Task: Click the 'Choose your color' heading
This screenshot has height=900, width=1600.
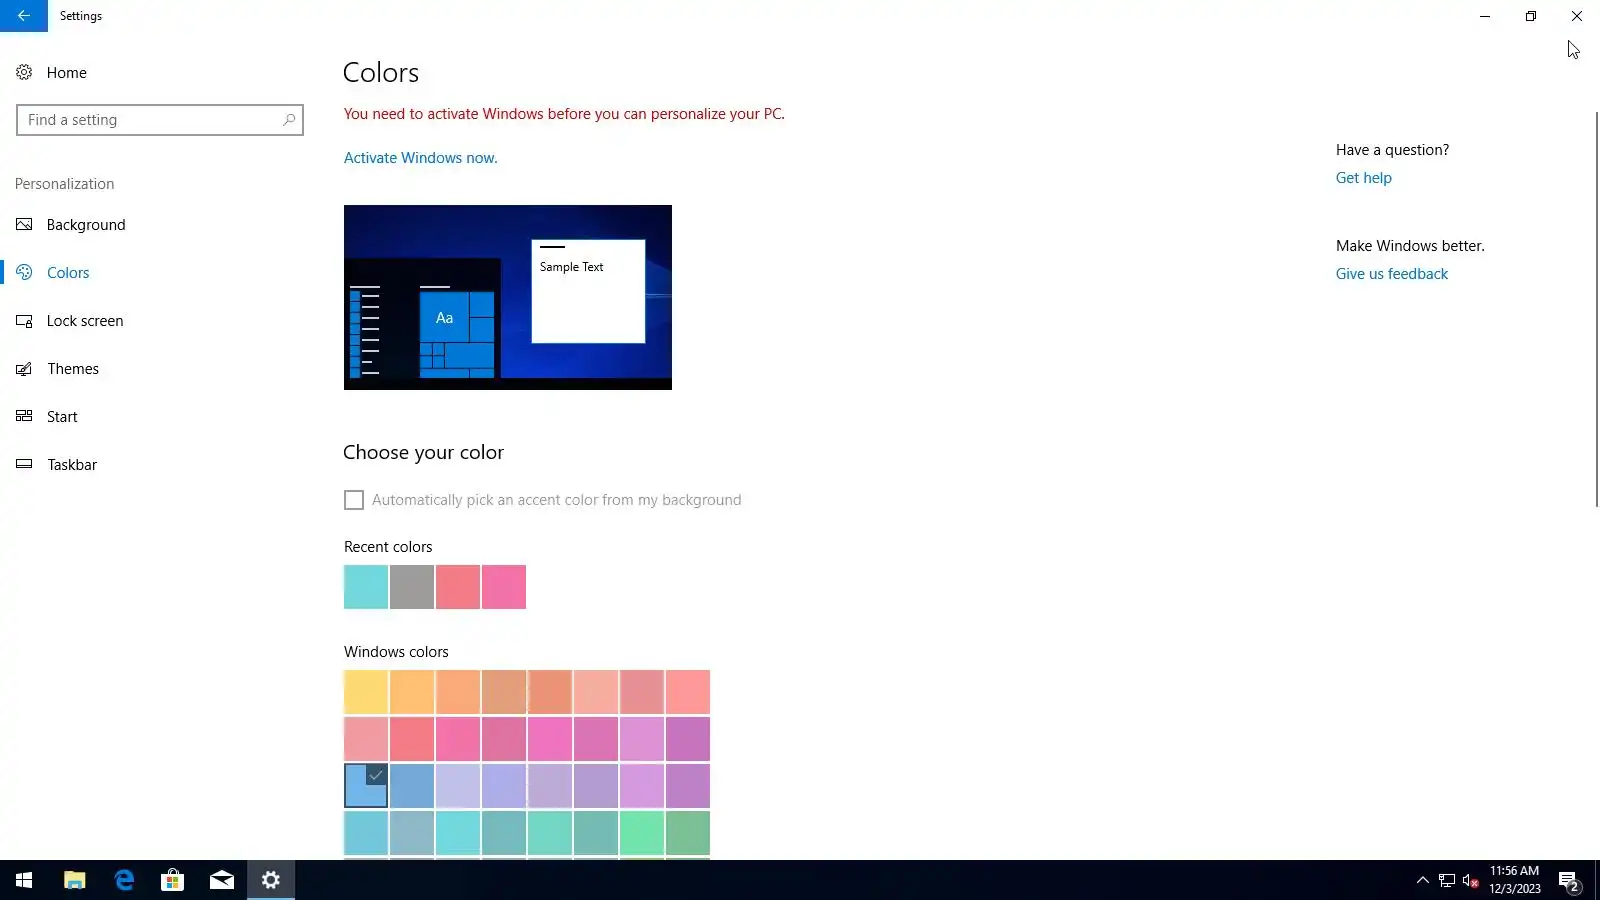Action: coord(423,452)
